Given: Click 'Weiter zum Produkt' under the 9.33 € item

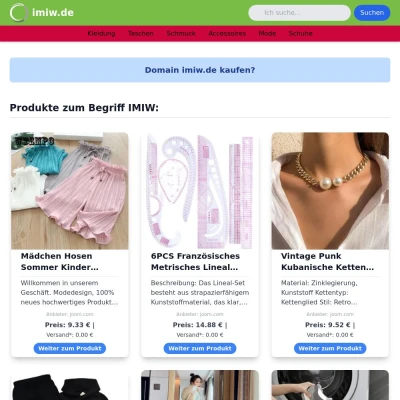Looking at the screenshot, I should 70,348.
